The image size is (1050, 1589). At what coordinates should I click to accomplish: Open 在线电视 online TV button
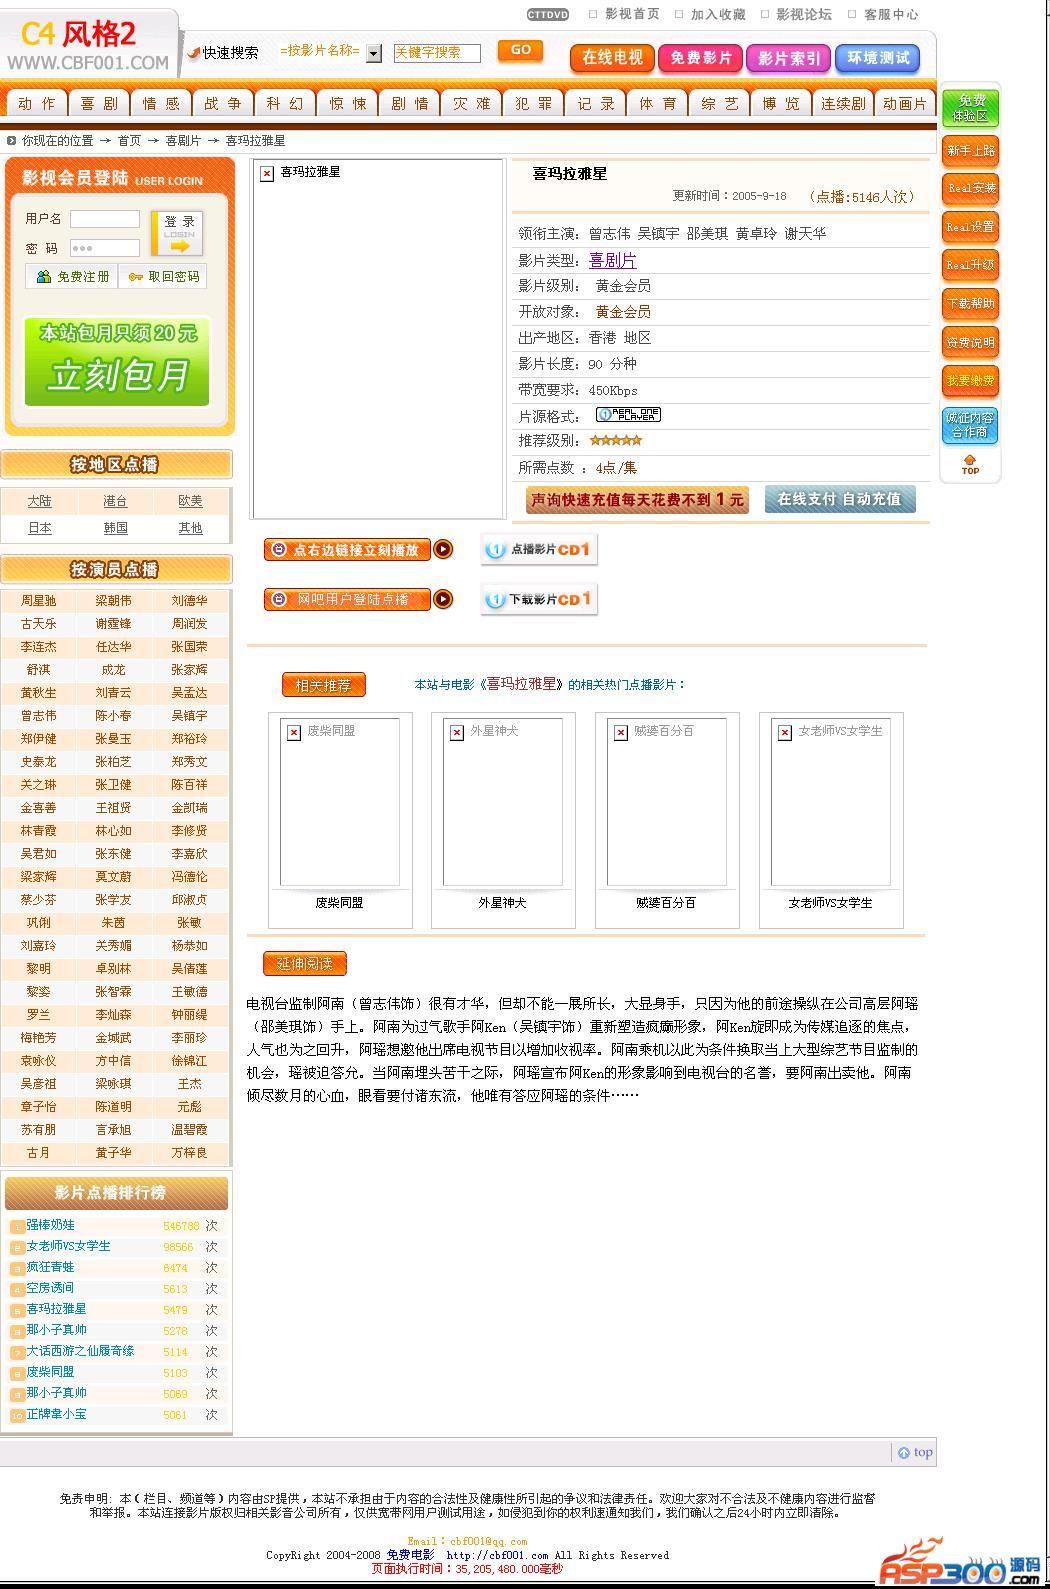(612, 58)
